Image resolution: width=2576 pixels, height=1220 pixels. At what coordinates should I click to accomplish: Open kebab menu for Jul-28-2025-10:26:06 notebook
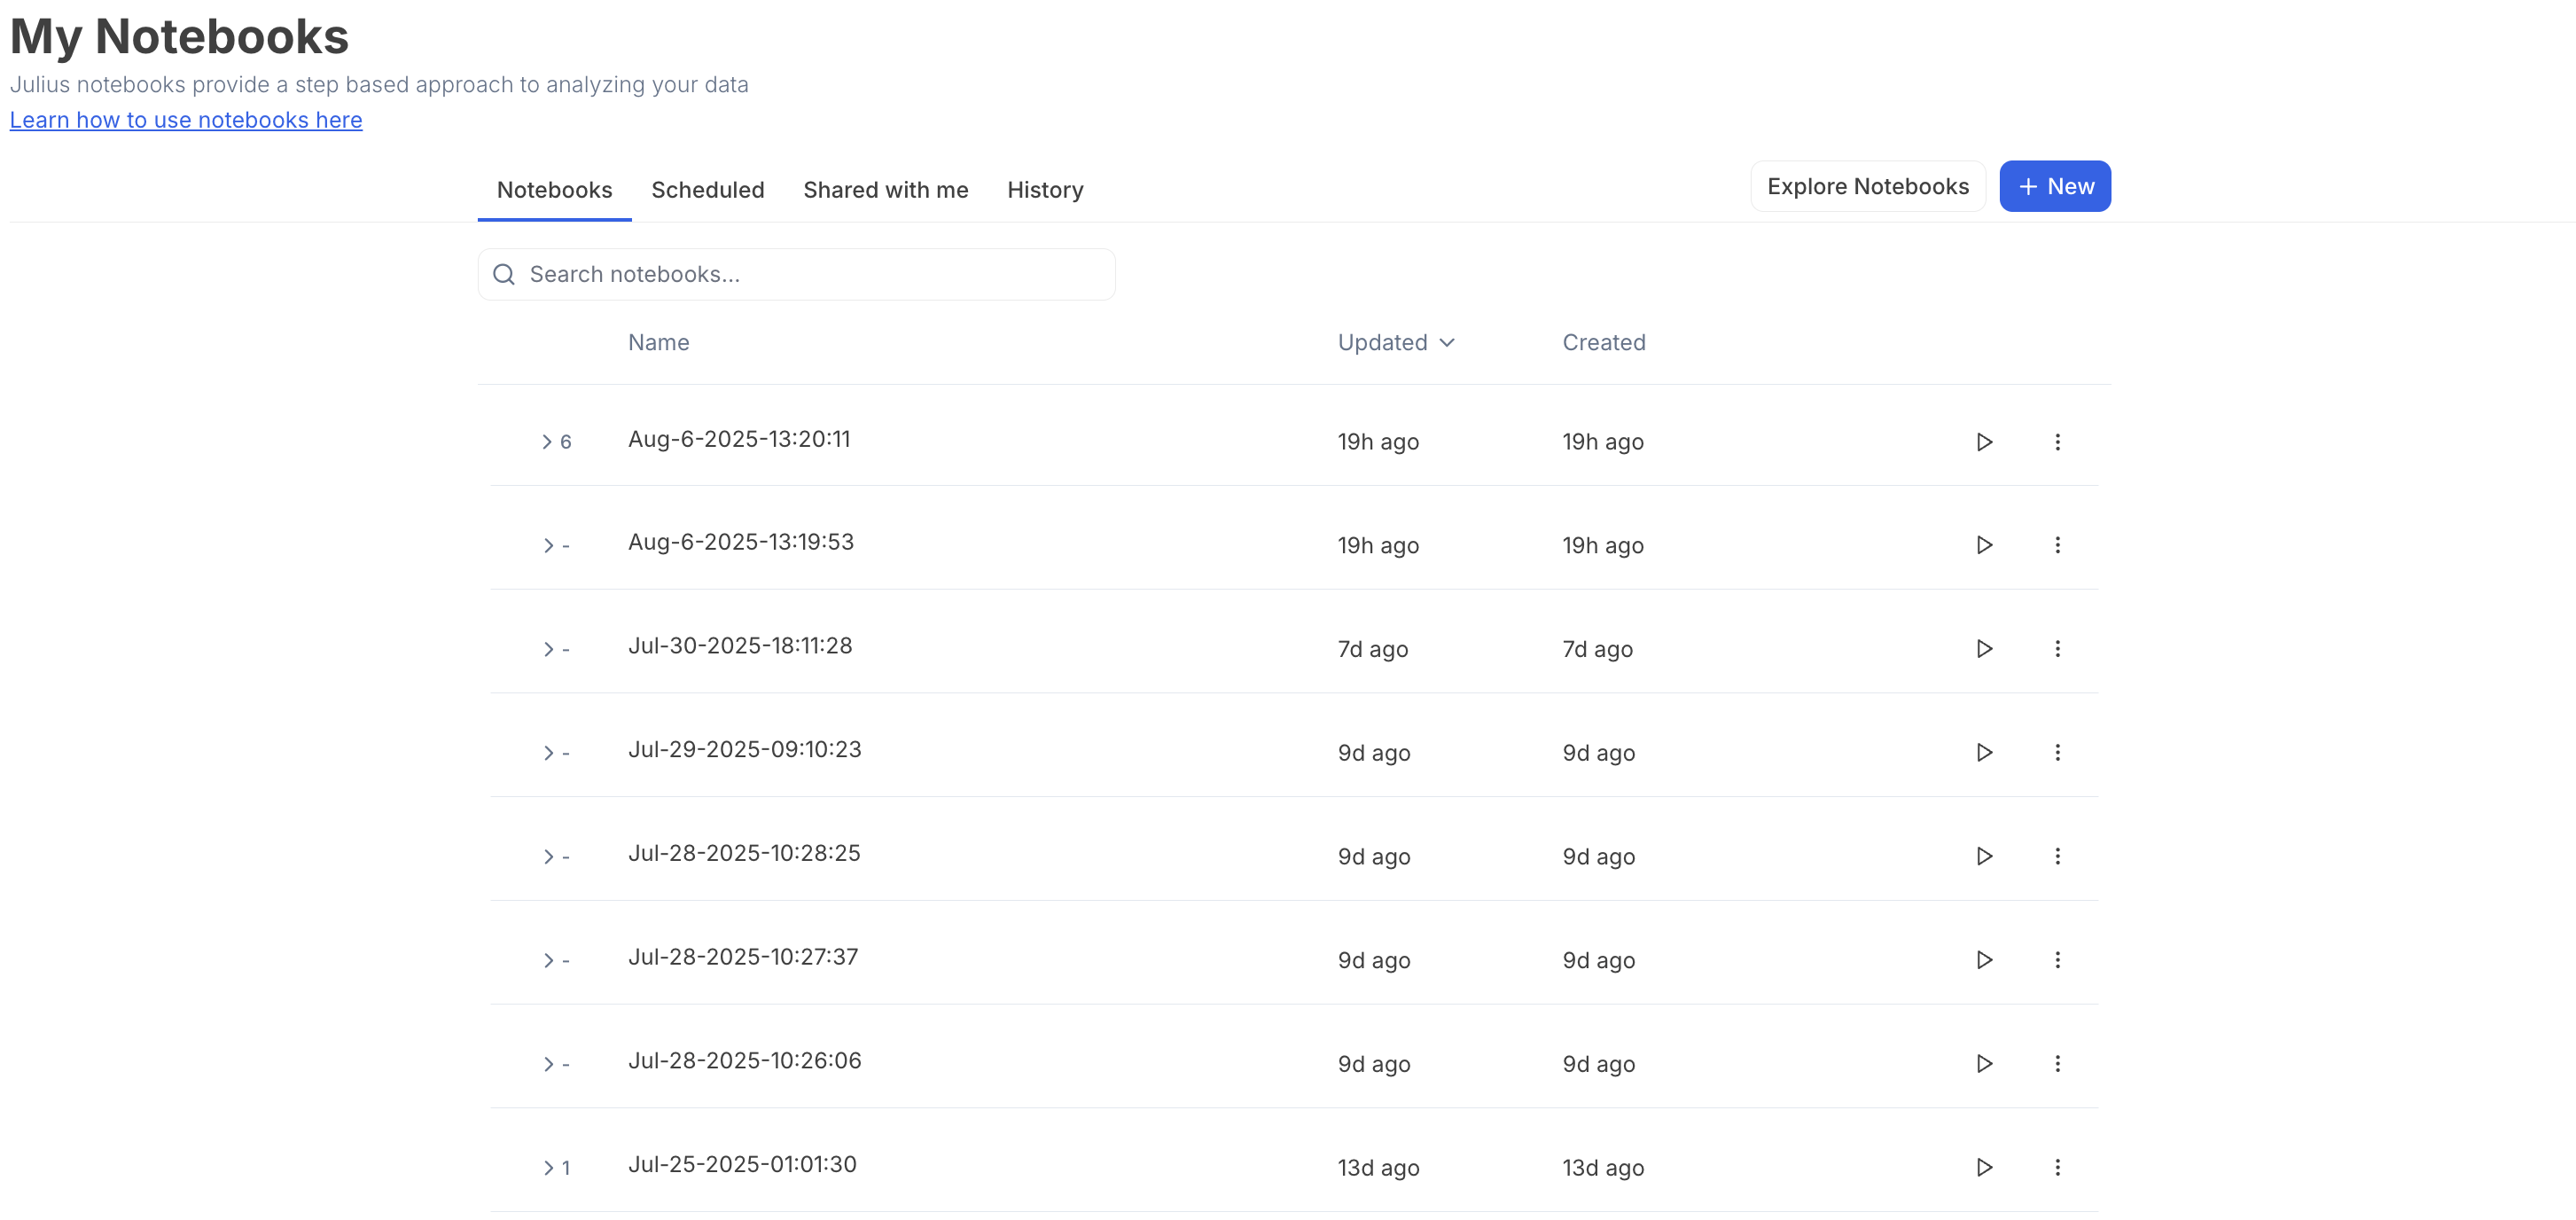click(x=2057, y=1063)
